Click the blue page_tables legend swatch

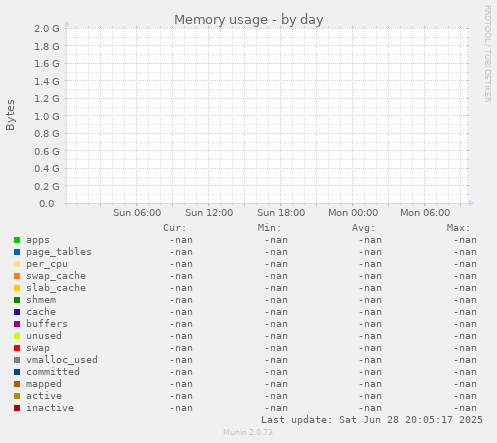coord(17,252)
